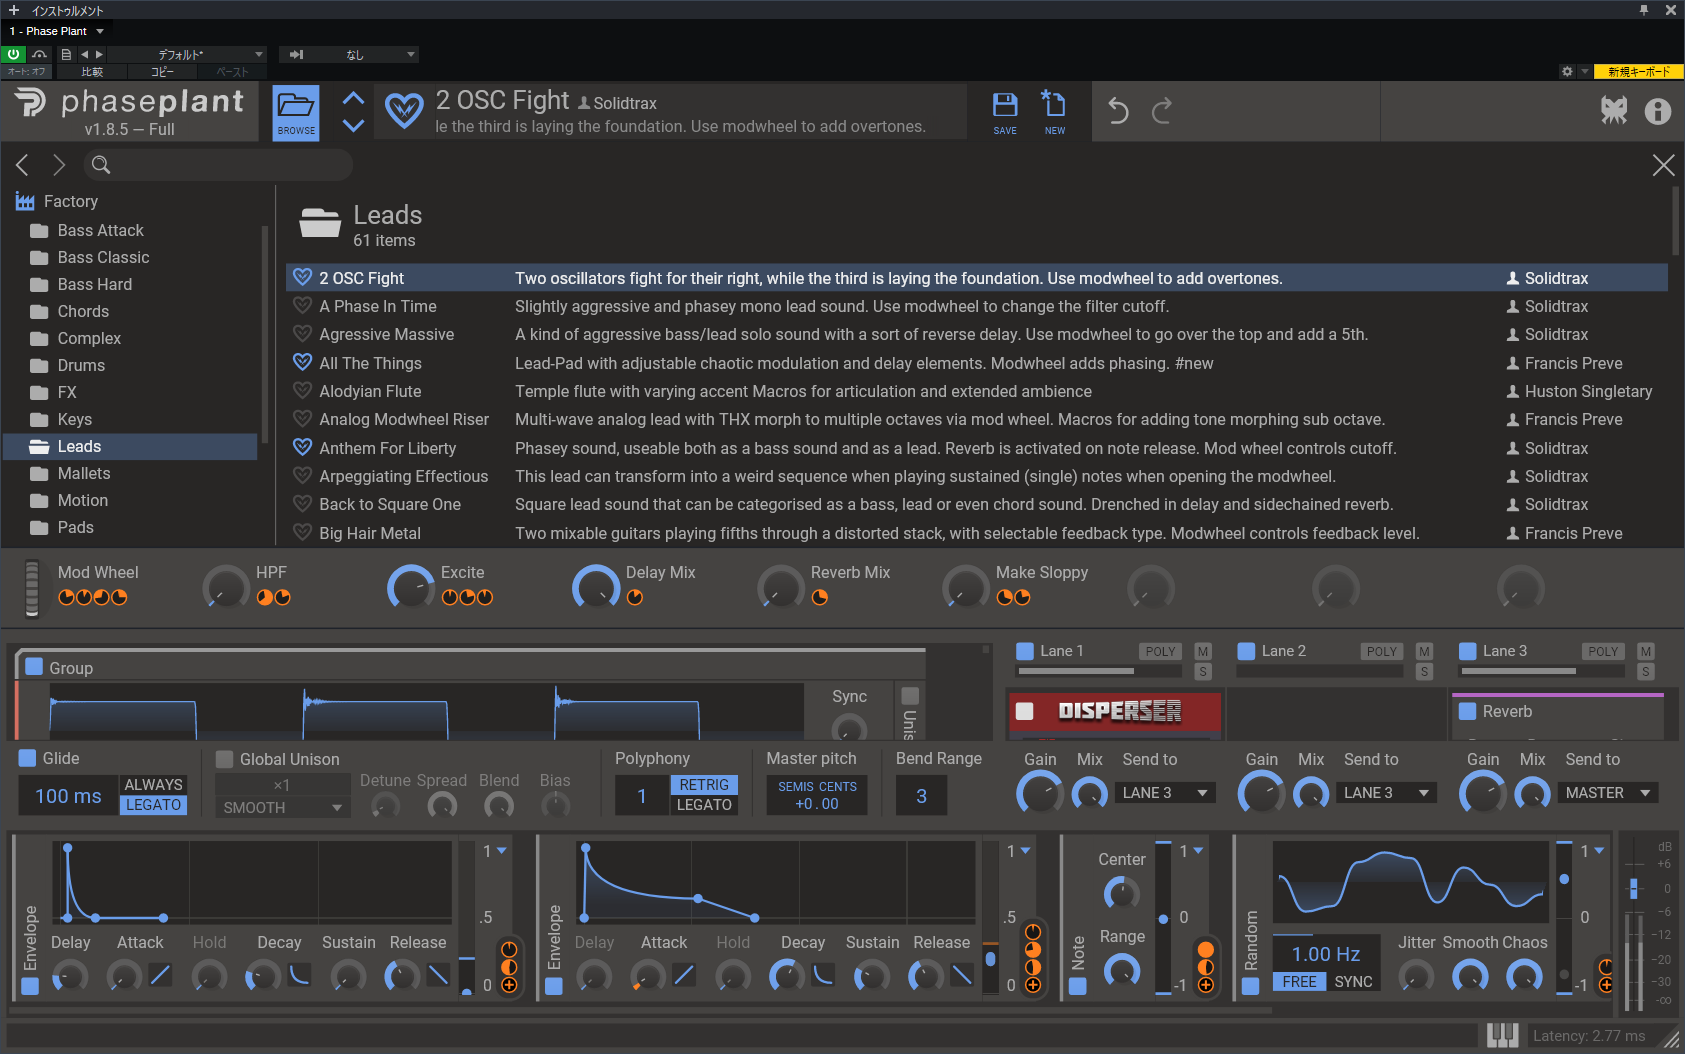Image resolution: width=1685 pixels, height=1054 pixels.
Task: Load the next preset with down arrow
Action: coord(353,125)
